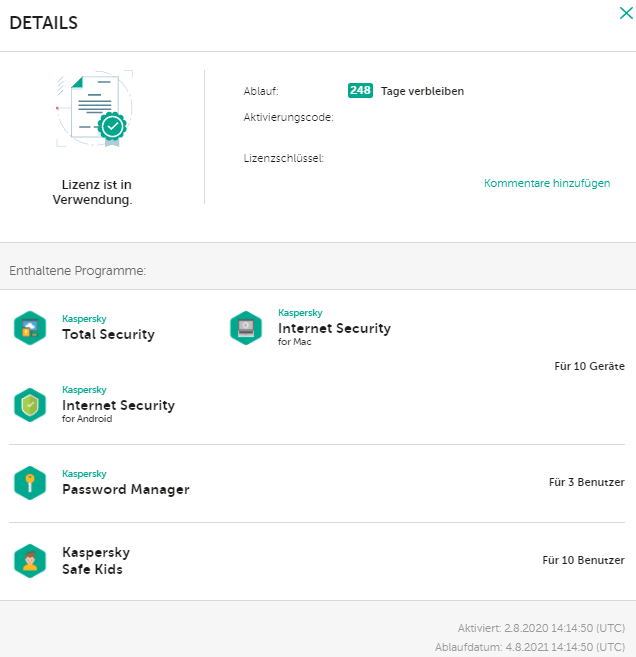
Task: Click the Total Security hexagon icon
Action: [30, 328]
